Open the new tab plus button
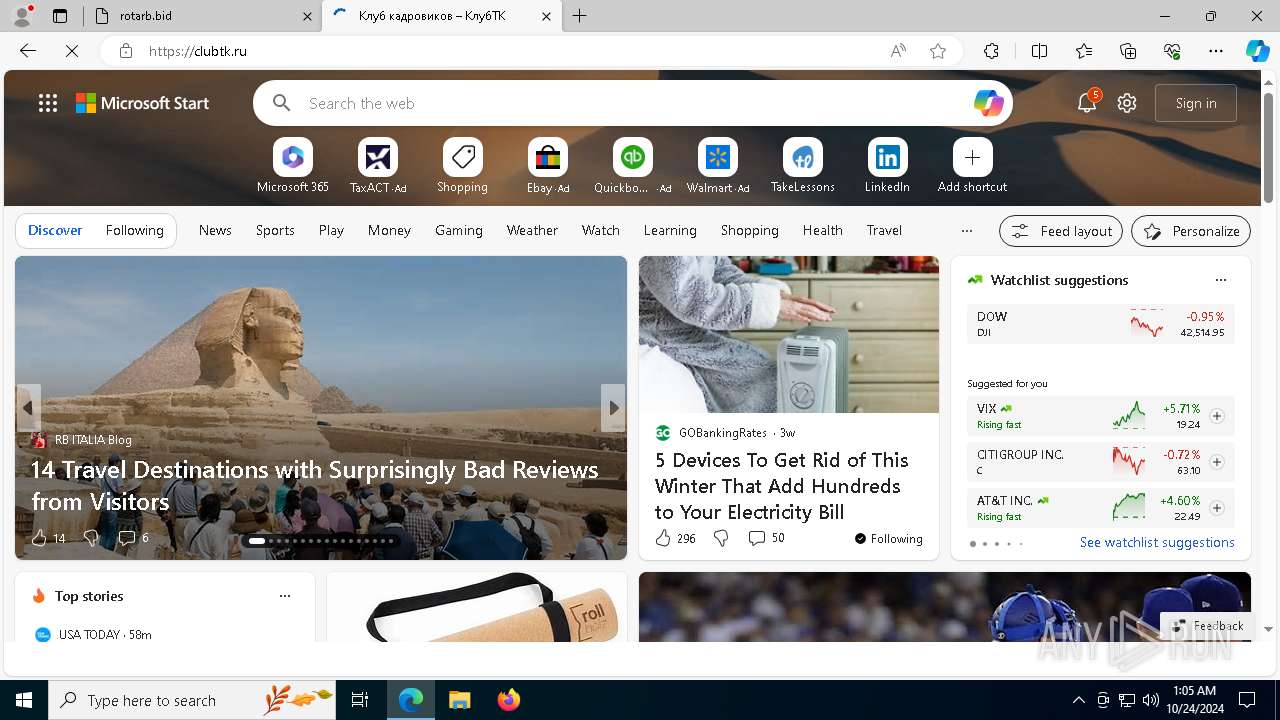Image resolution: width=1280 pixels, height=720 pixels. click(580, 16)
